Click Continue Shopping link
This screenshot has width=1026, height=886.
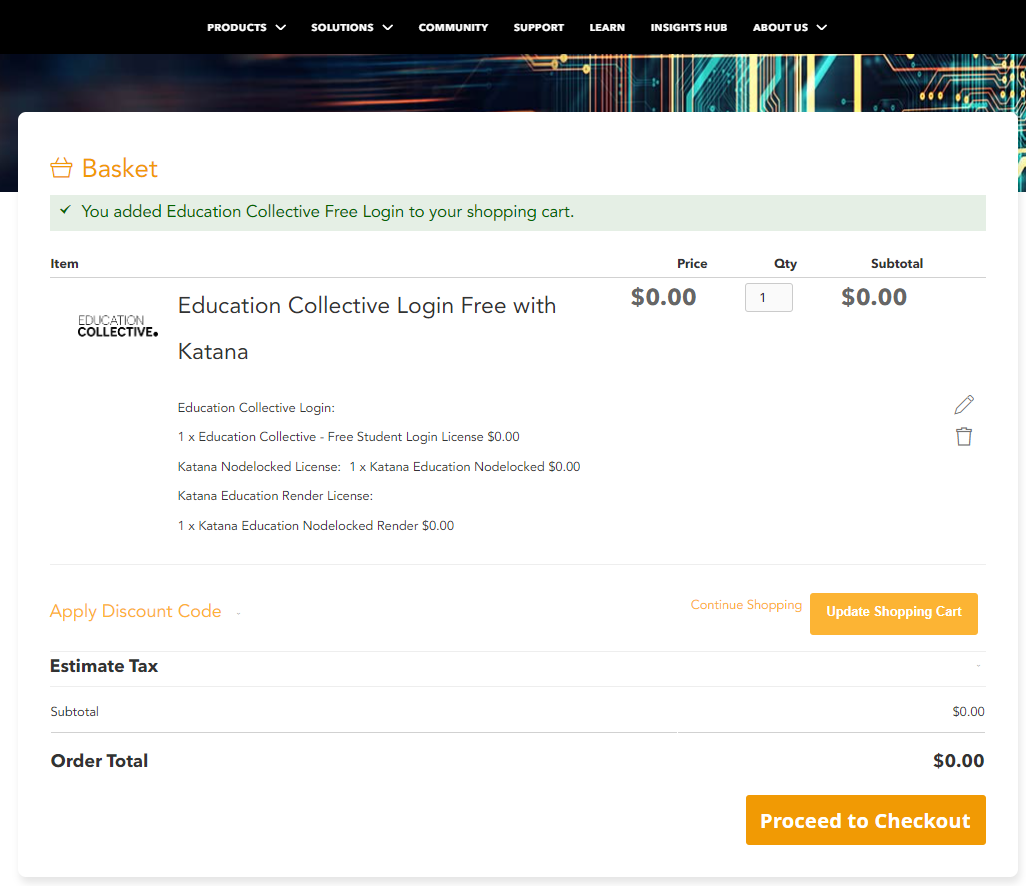pos(746,605)
